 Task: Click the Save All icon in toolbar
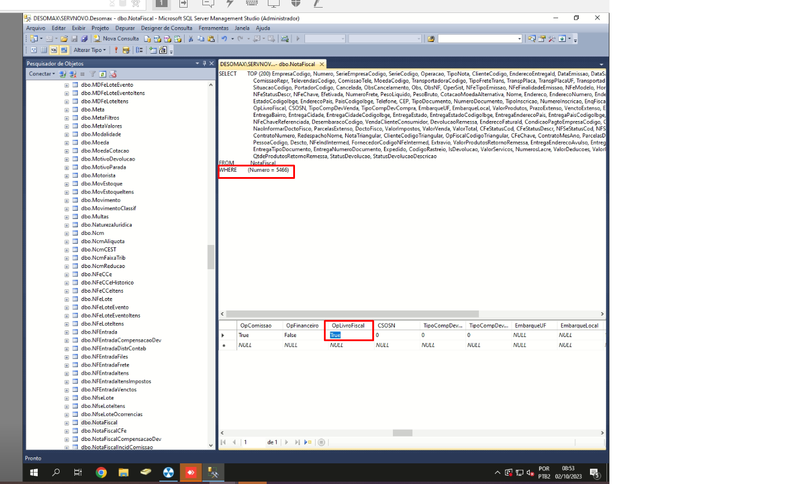click(85, 39)
